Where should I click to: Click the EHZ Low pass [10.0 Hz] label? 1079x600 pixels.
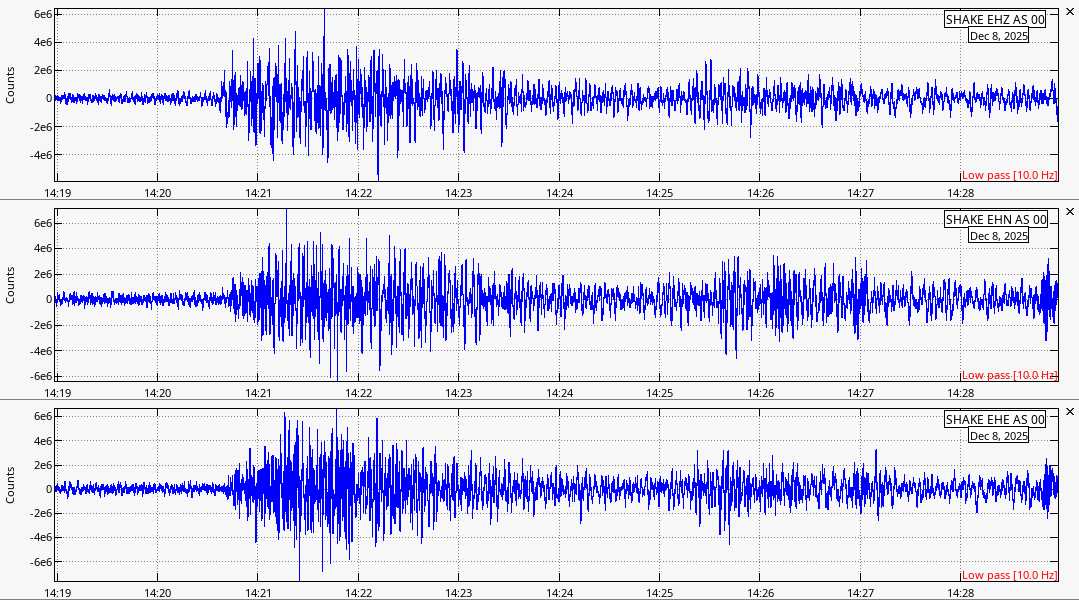click(1009, 175)
